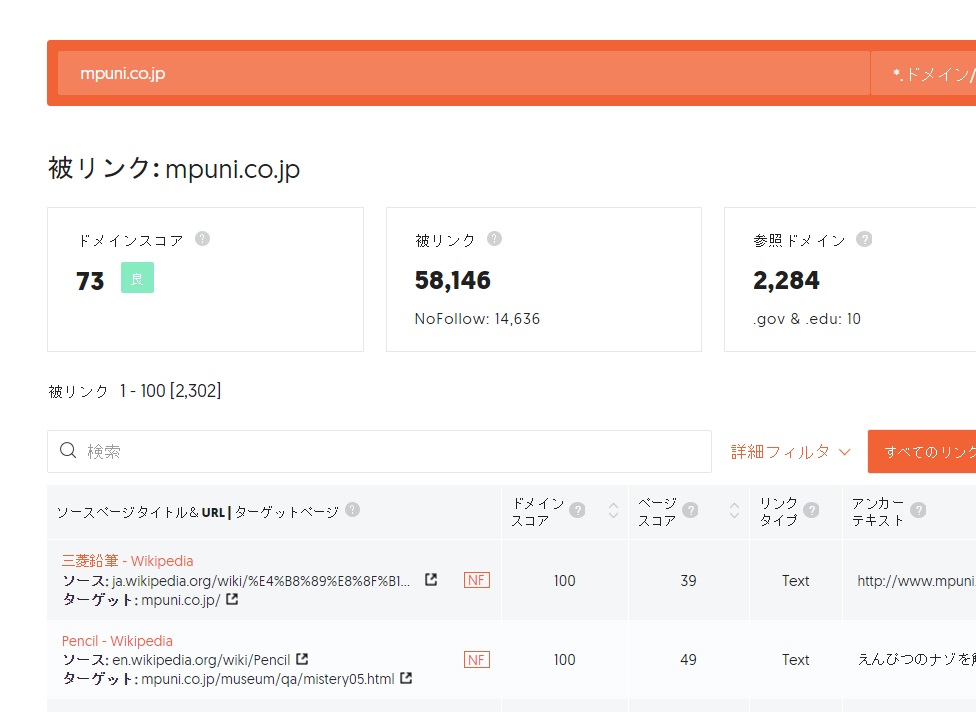Click the えんぴつのナゾ anchor text cell

coord(916,660)
